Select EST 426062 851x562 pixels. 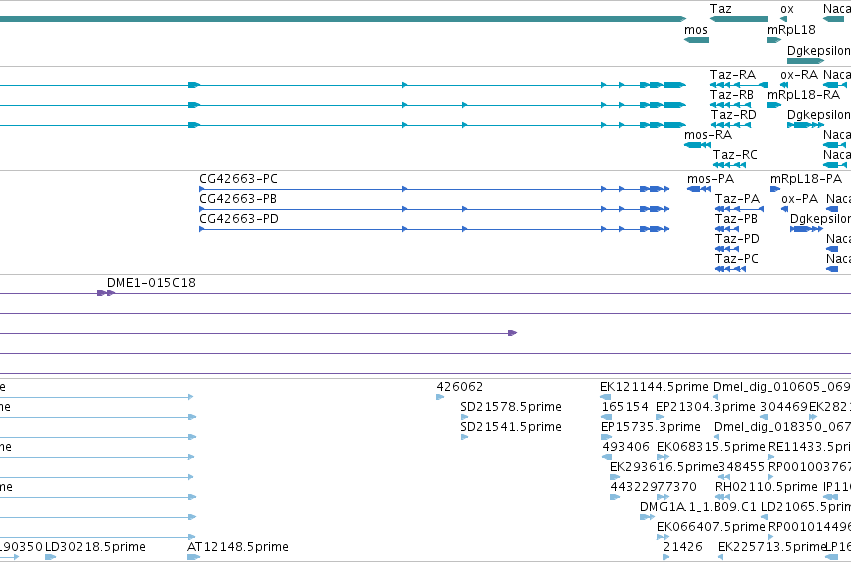pos(459,387)
